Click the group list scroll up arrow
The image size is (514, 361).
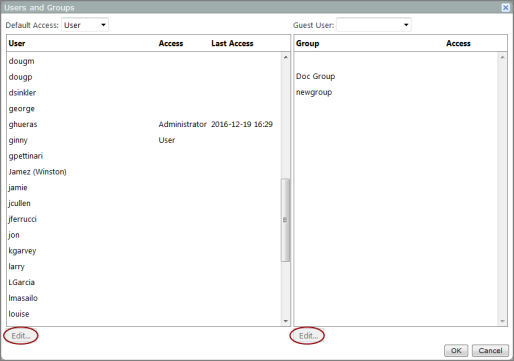[x=502, y=57]
